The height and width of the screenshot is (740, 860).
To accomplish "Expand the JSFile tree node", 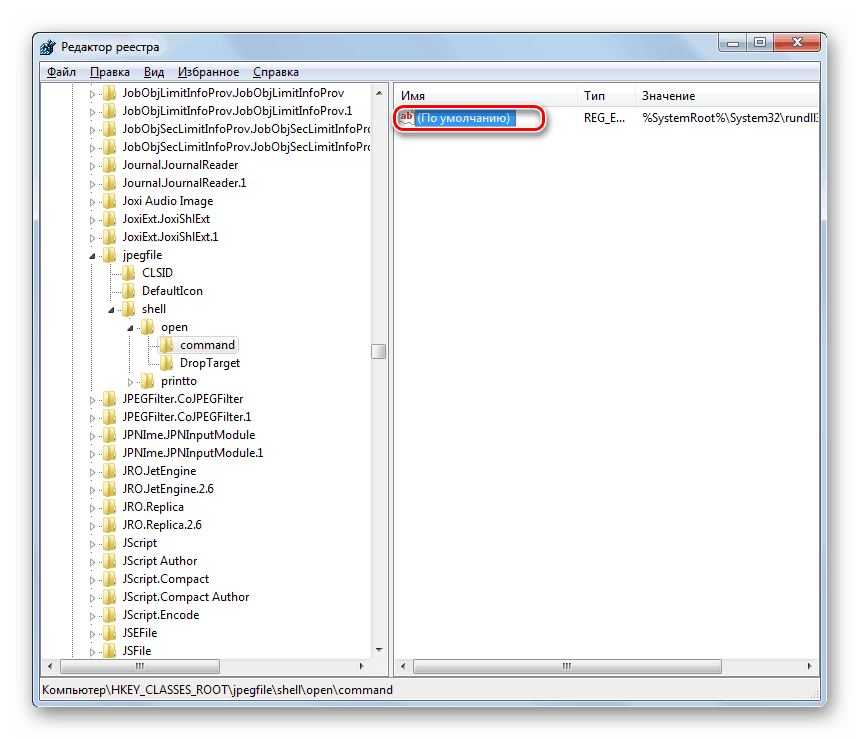I will 93,650.
